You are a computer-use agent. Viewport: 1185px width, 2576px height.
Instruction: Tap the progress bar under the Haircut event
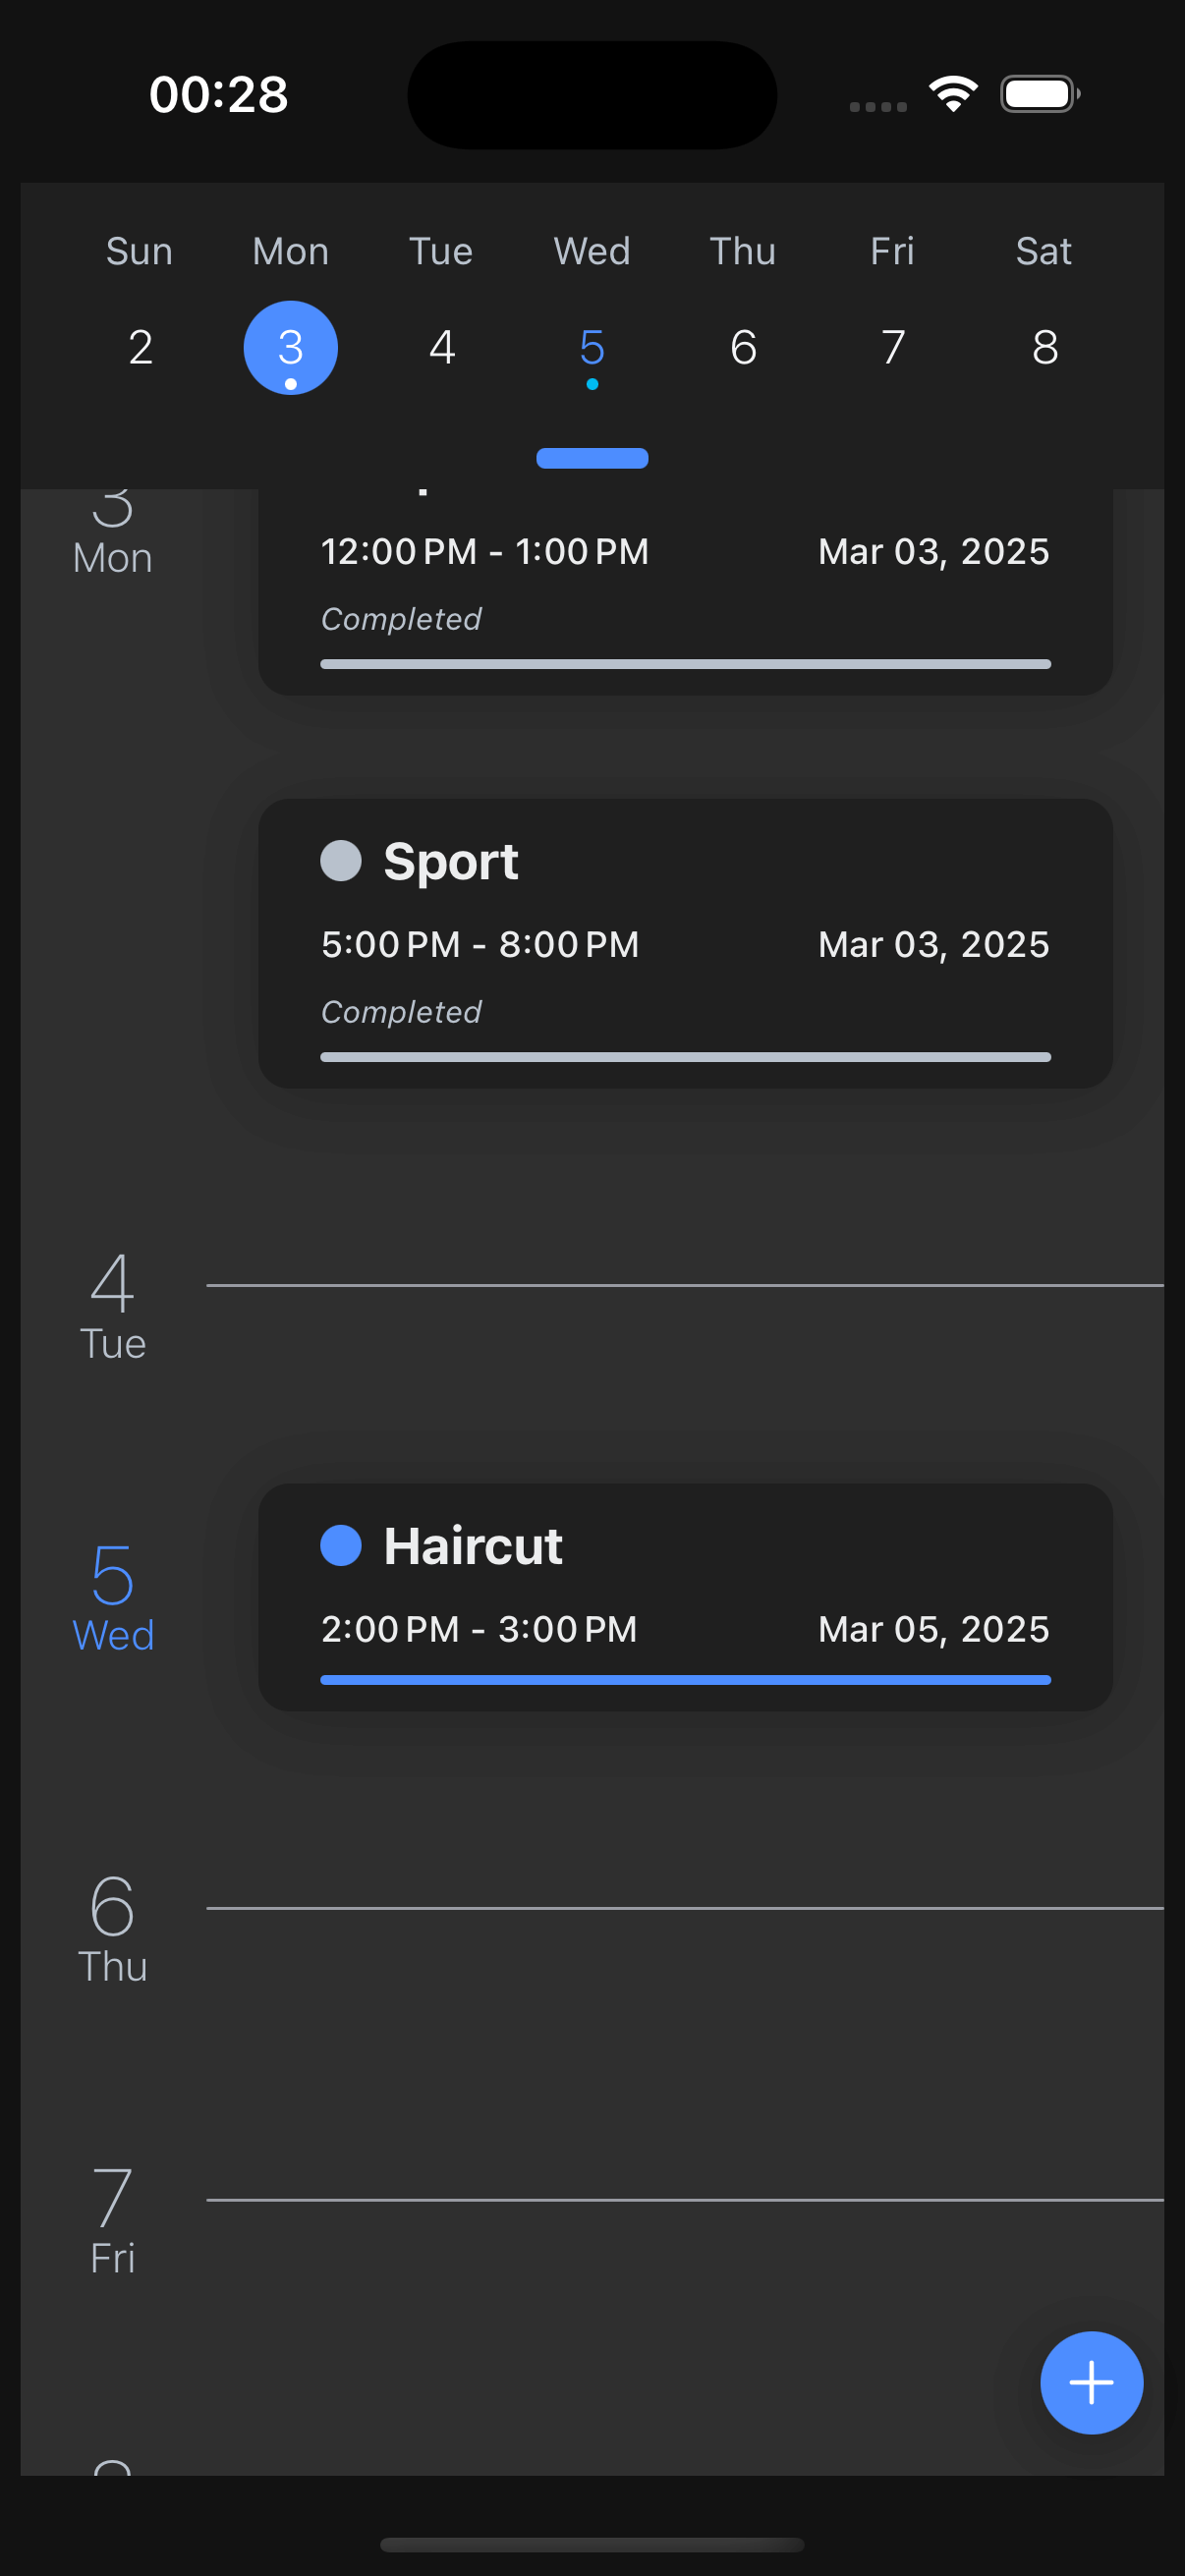[x=685, y=1678]
